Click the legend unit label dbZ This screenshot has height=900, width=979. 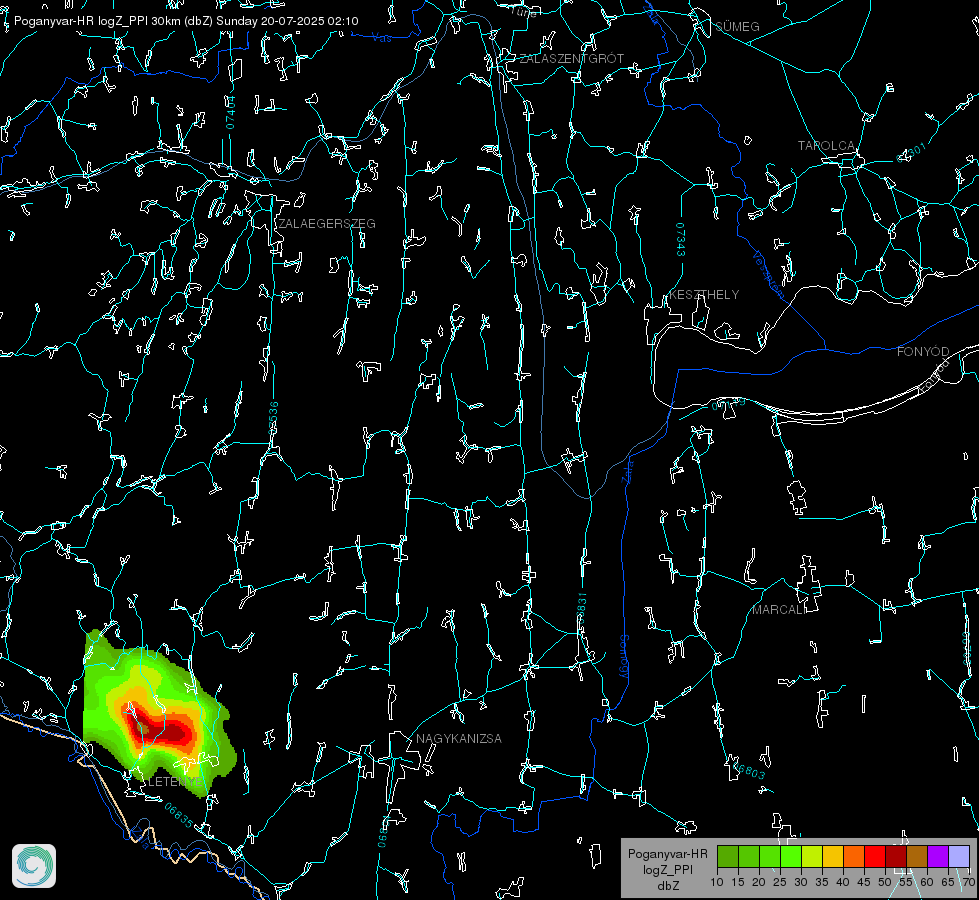(x=668, y=886)
